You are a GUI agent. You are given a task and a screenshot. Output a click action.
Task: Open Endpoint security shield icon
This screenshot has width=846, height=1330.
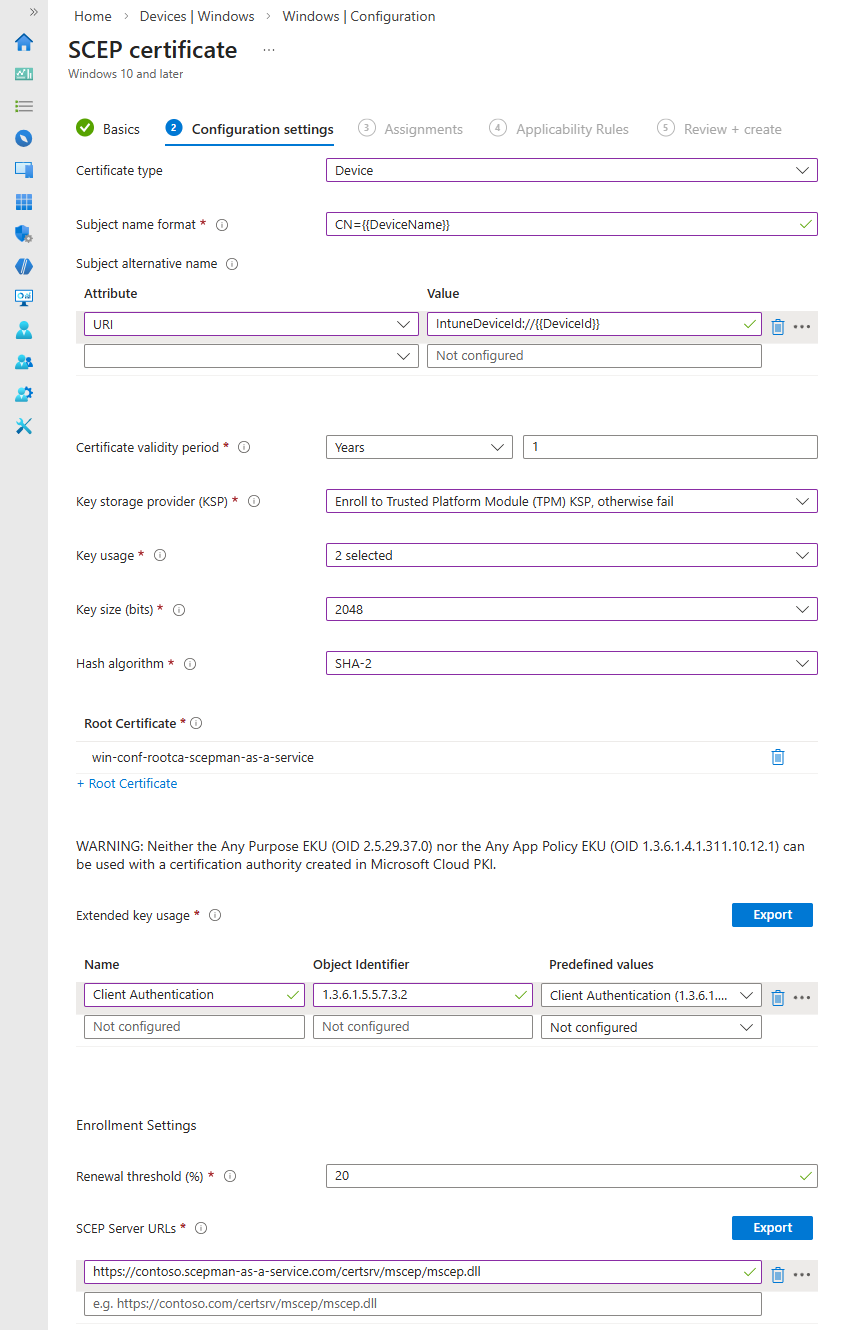(x=24, y=234)
